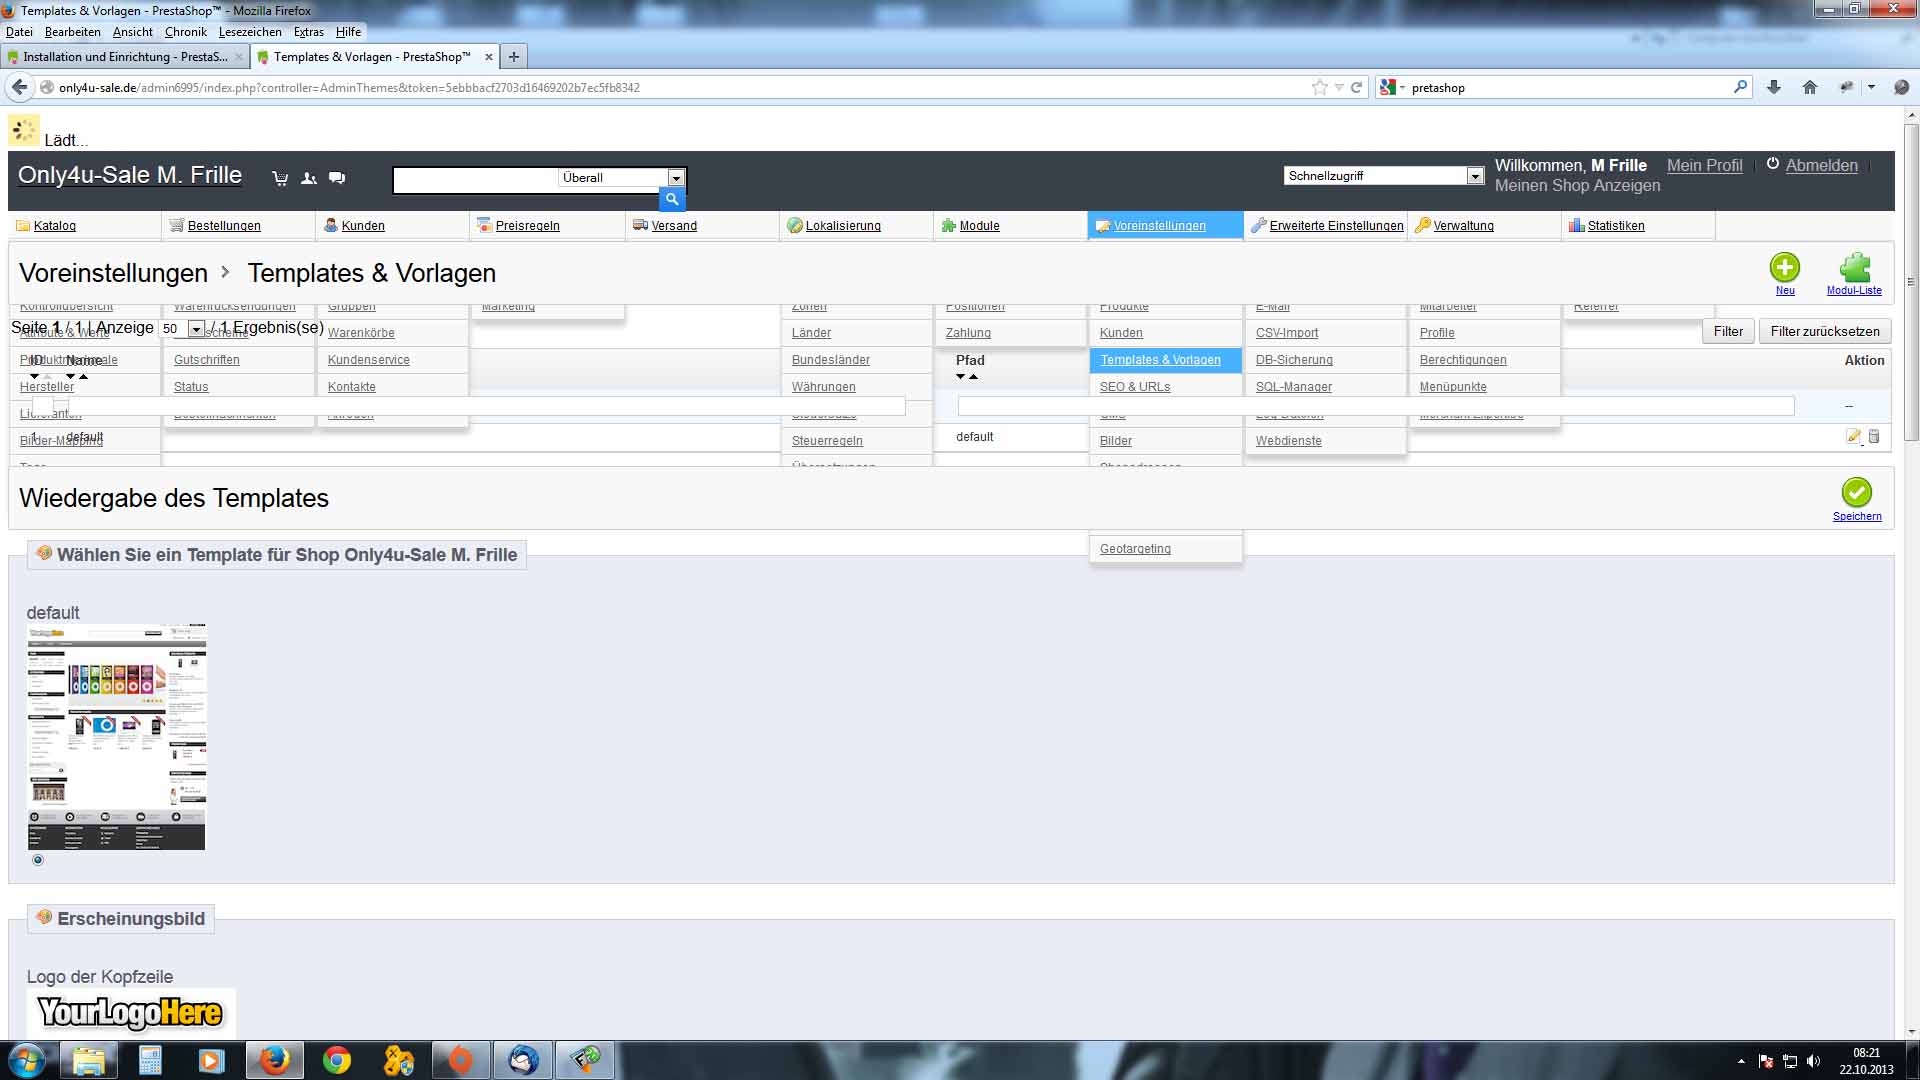
Task: Open the Statistiken menu tab
Action: pos(1615,226)
